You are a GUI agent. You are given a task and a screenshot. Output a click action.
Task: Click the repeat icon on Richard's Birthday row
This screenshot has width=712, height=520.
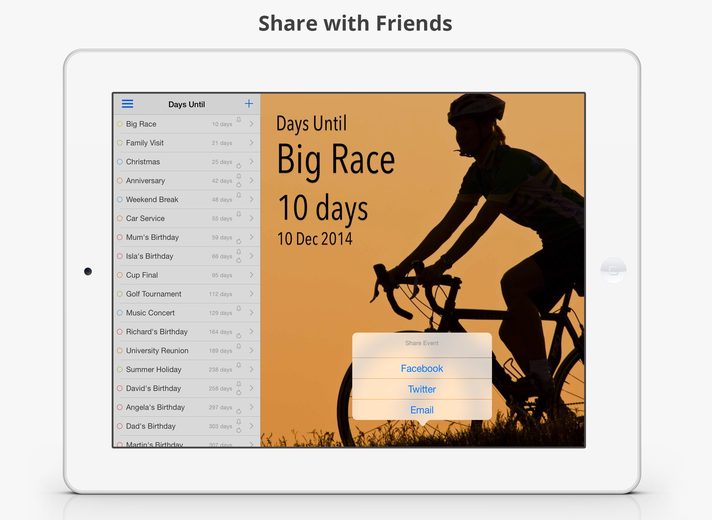tap(239, 336)
